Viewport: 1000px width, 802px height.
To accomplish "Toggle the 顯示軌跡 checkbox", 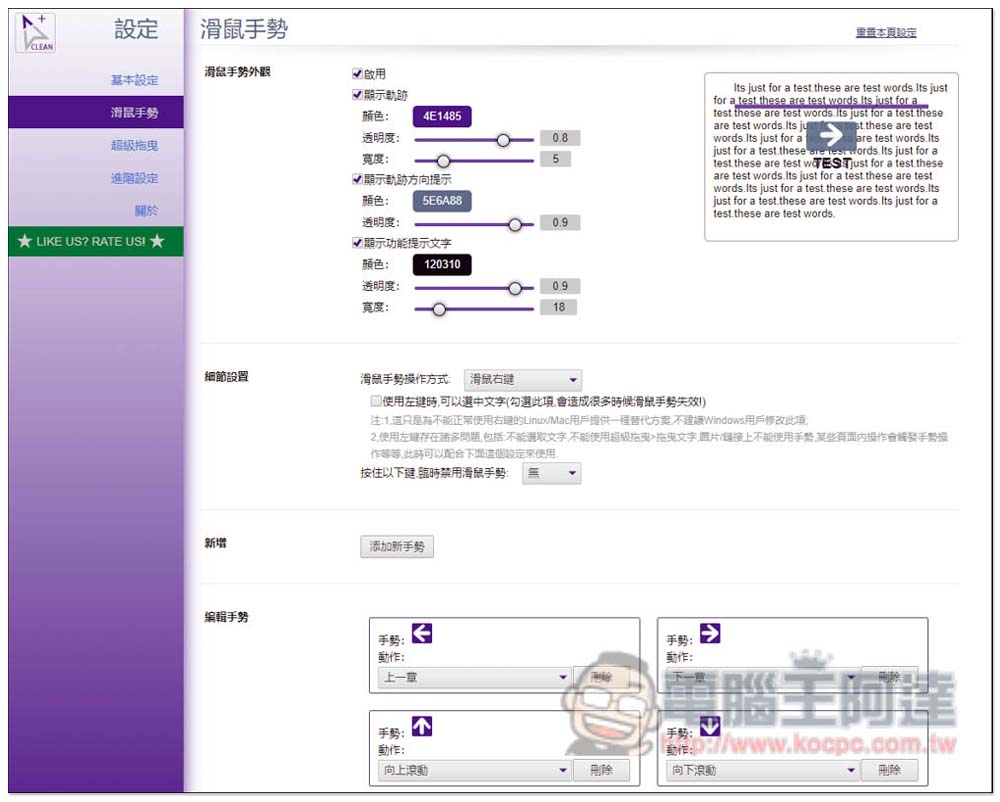I will (x=357, y=94).
